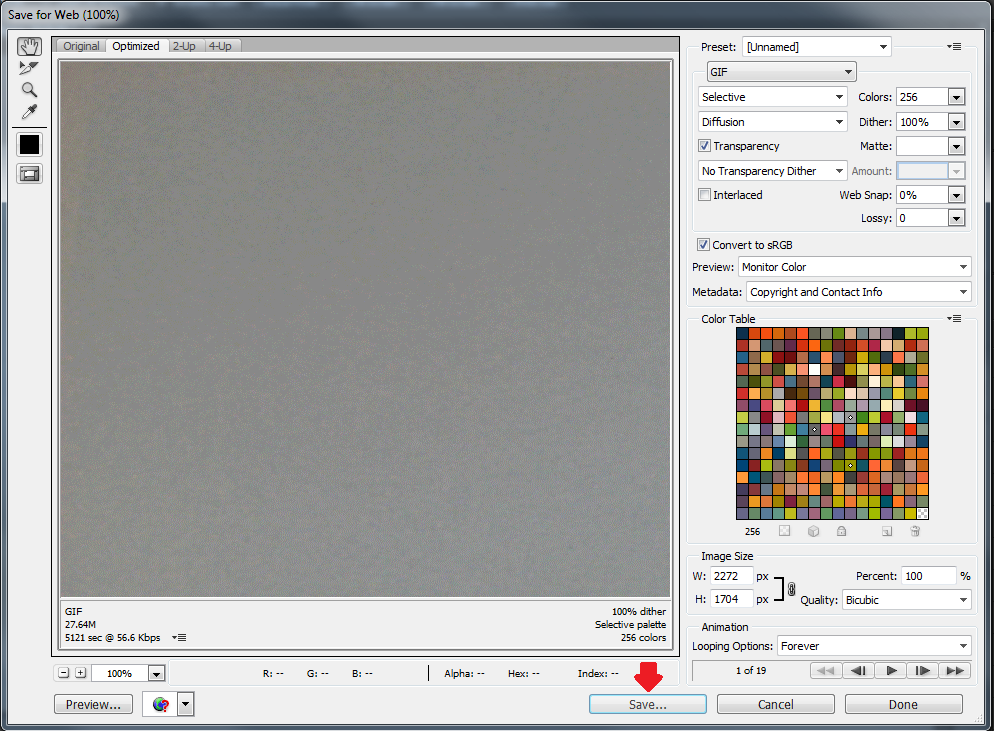
Task: Shift selected colors to web palette
Action: pyautogui.click(x=813, y=531)
